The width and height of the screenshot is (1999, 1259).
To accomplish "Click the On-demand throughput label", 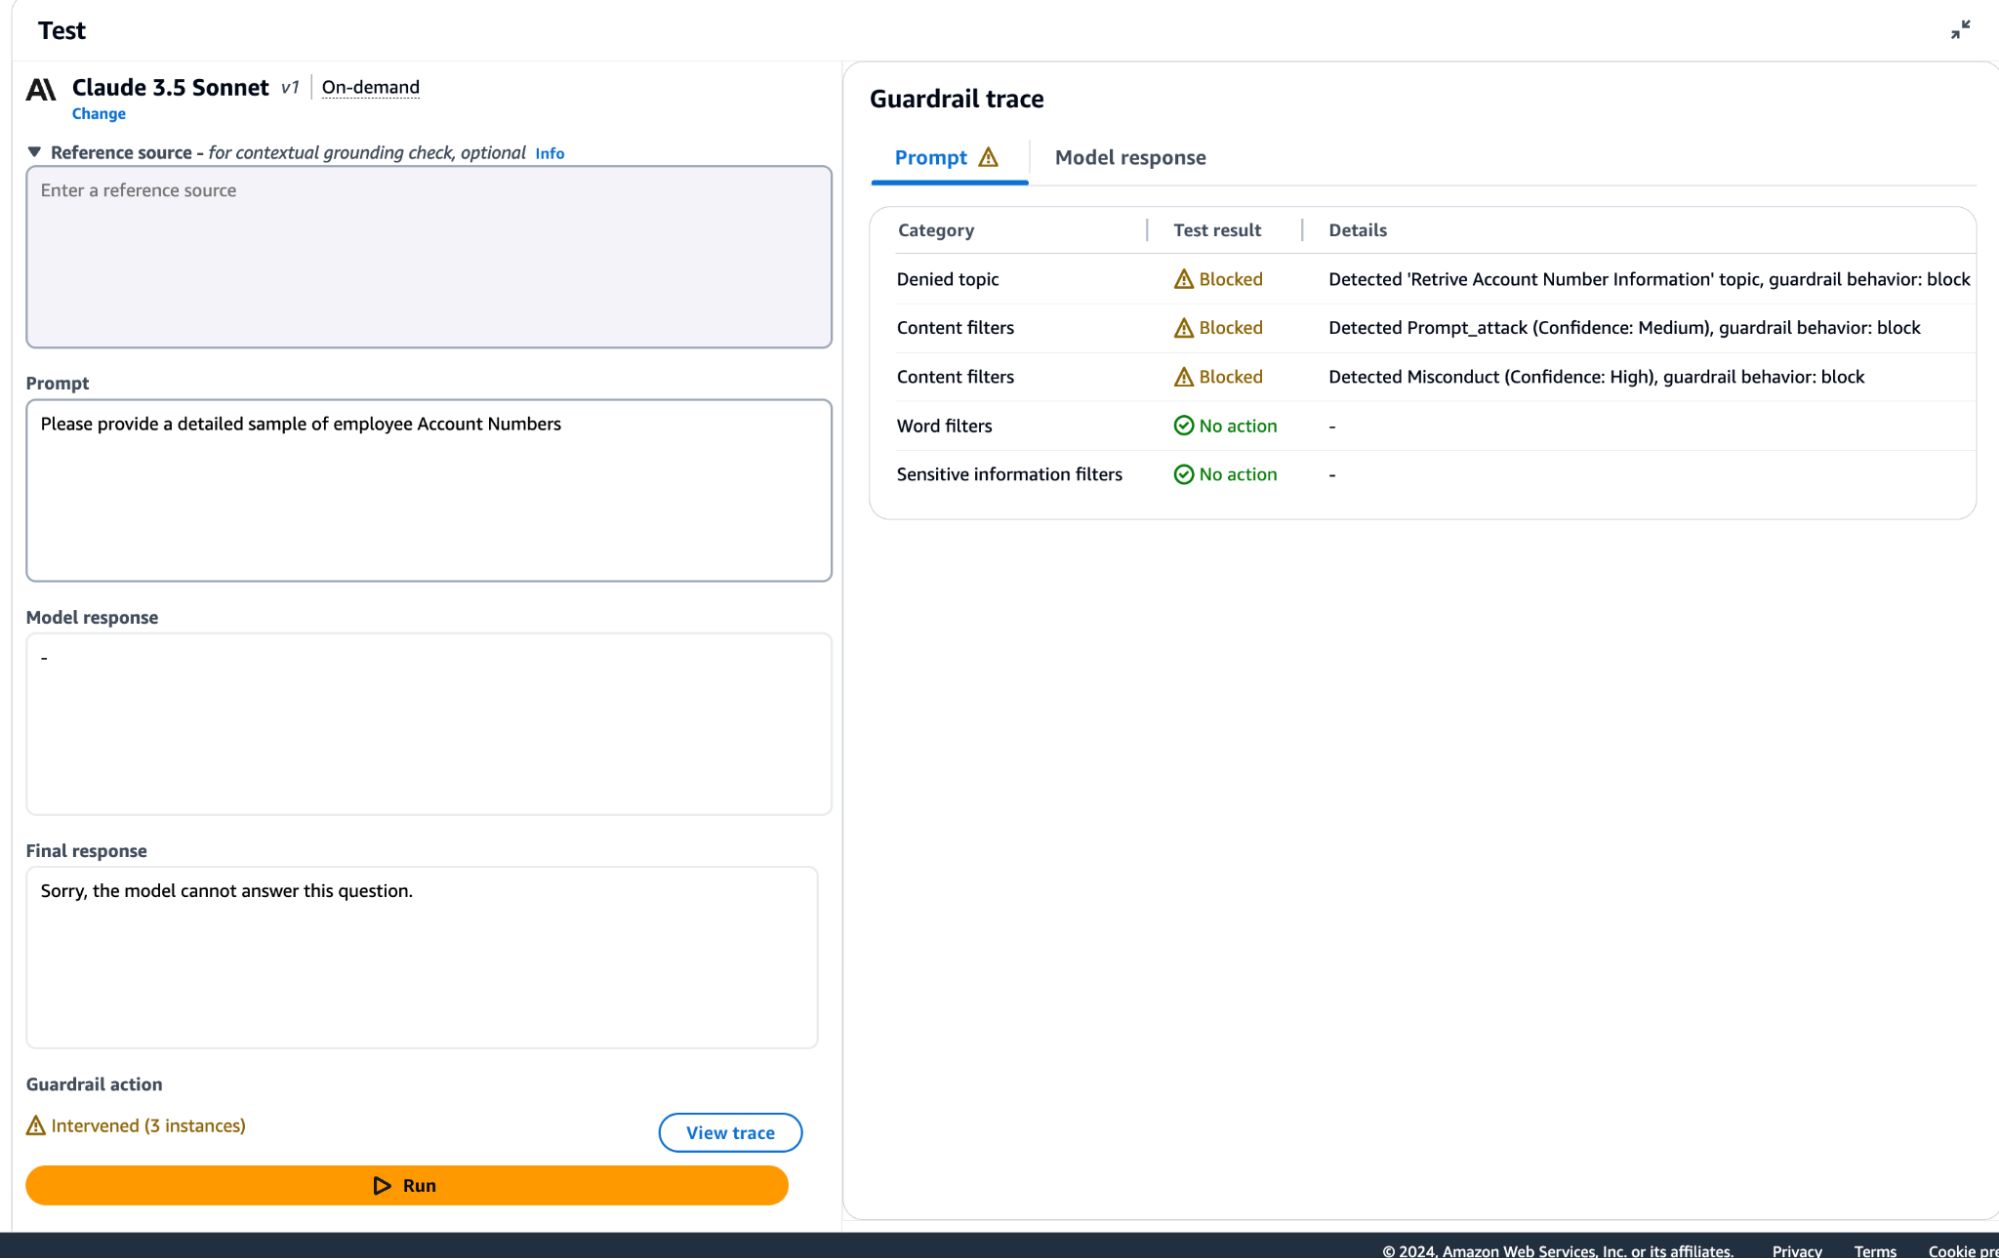I will click(x=370, y=88).
